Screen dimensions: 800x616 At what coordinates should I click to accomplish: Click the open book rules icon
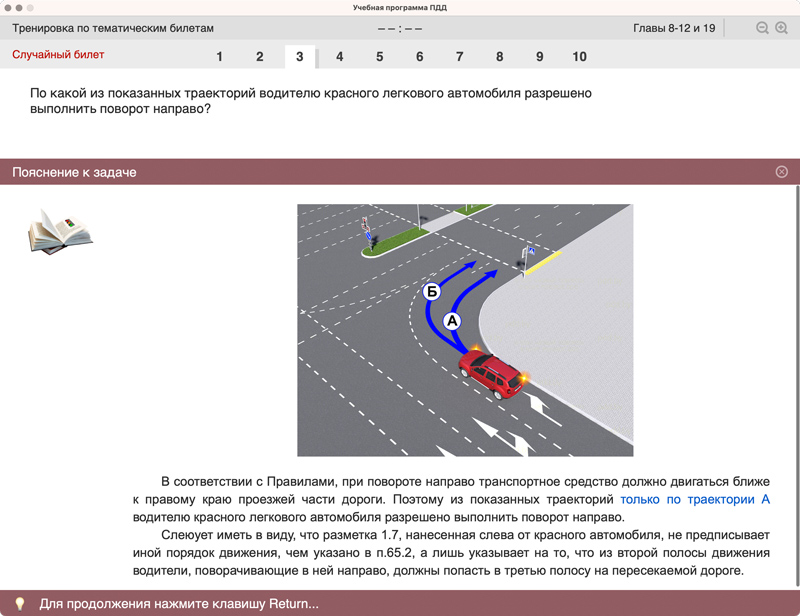(60, 230)
